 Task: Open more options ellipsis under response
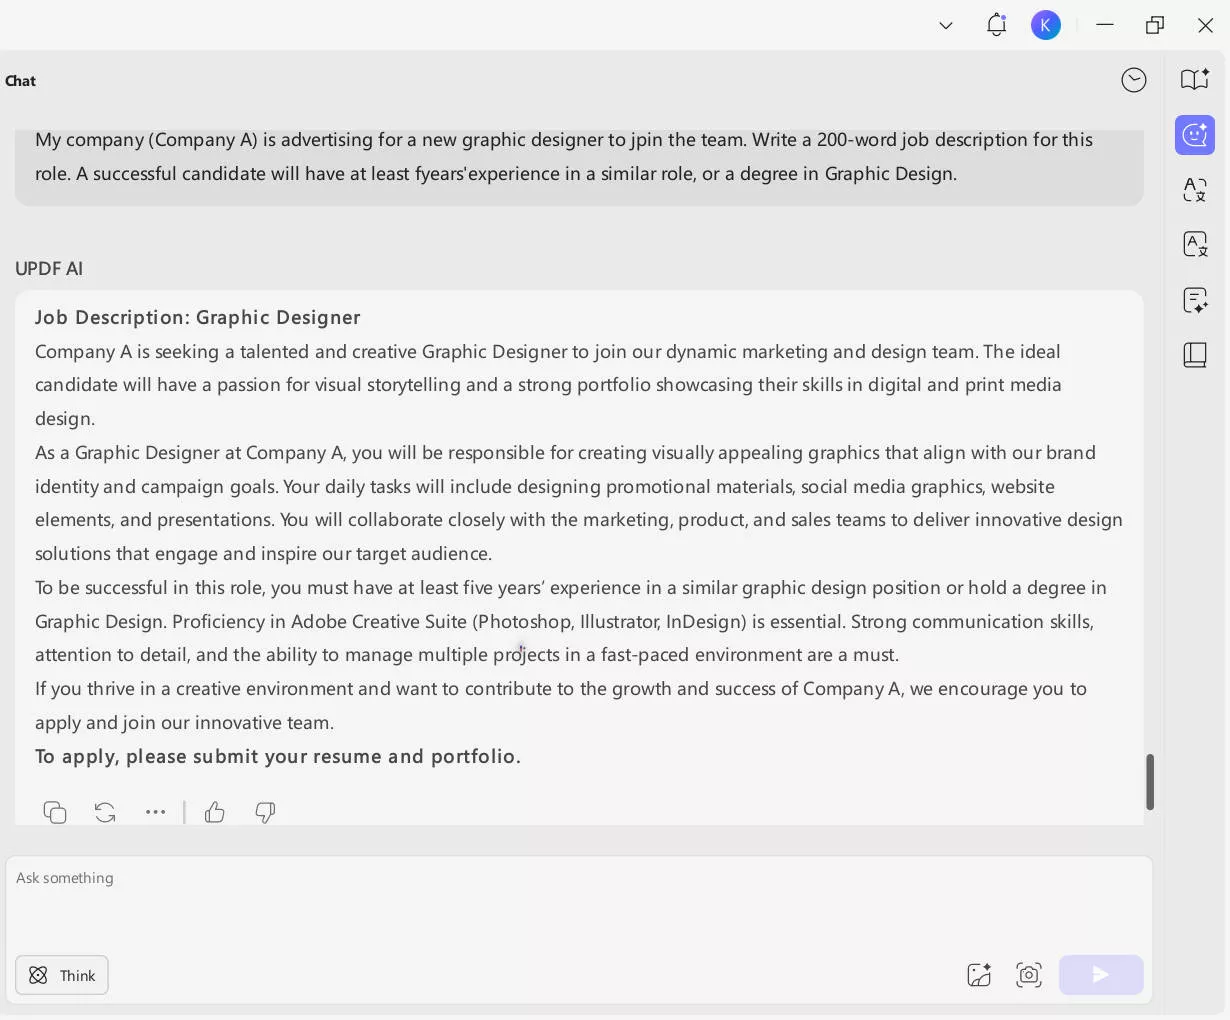[155, 812]
